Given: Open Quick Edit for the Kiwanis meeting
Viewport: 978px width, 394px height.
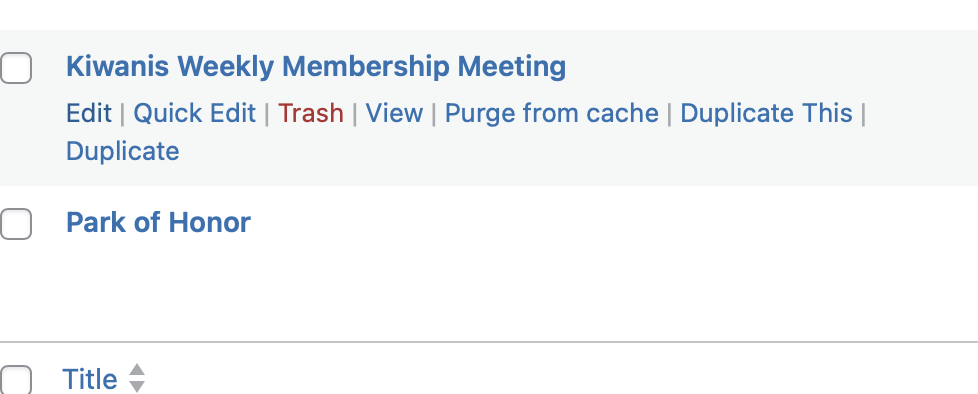Looking at the screenshot, I should pyautogui.click(x=195, y=113).
